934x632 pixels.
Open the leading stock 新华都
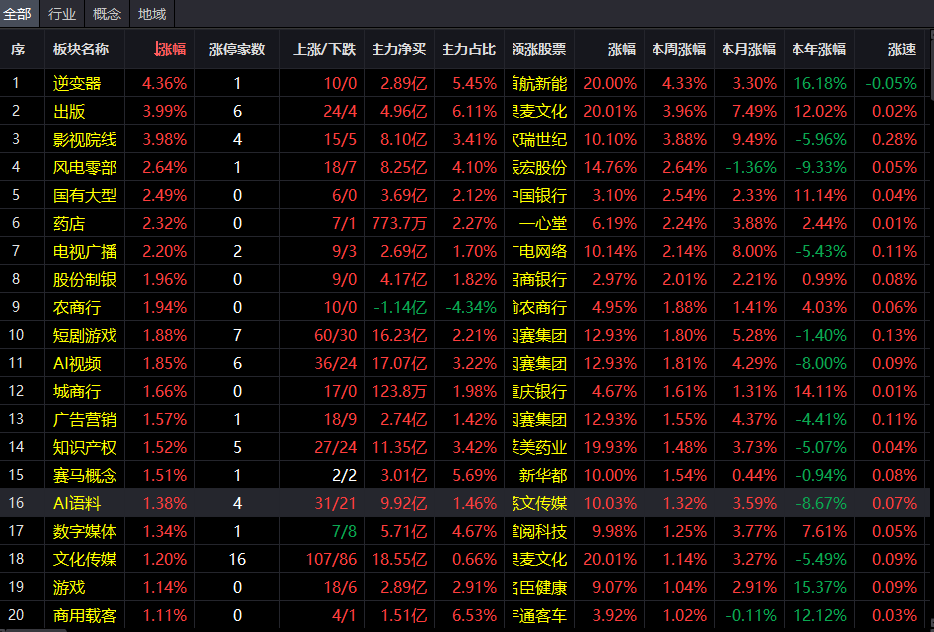pyautogui.click(x=543, y=475)
